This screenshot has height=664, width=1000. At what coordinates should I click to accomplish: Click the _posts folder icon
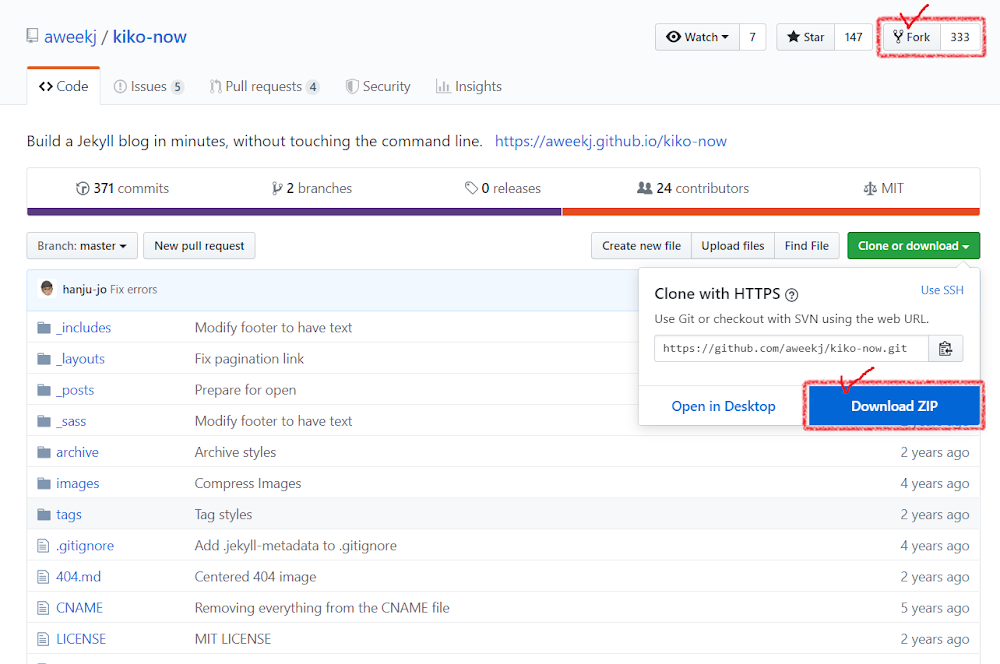44,390
